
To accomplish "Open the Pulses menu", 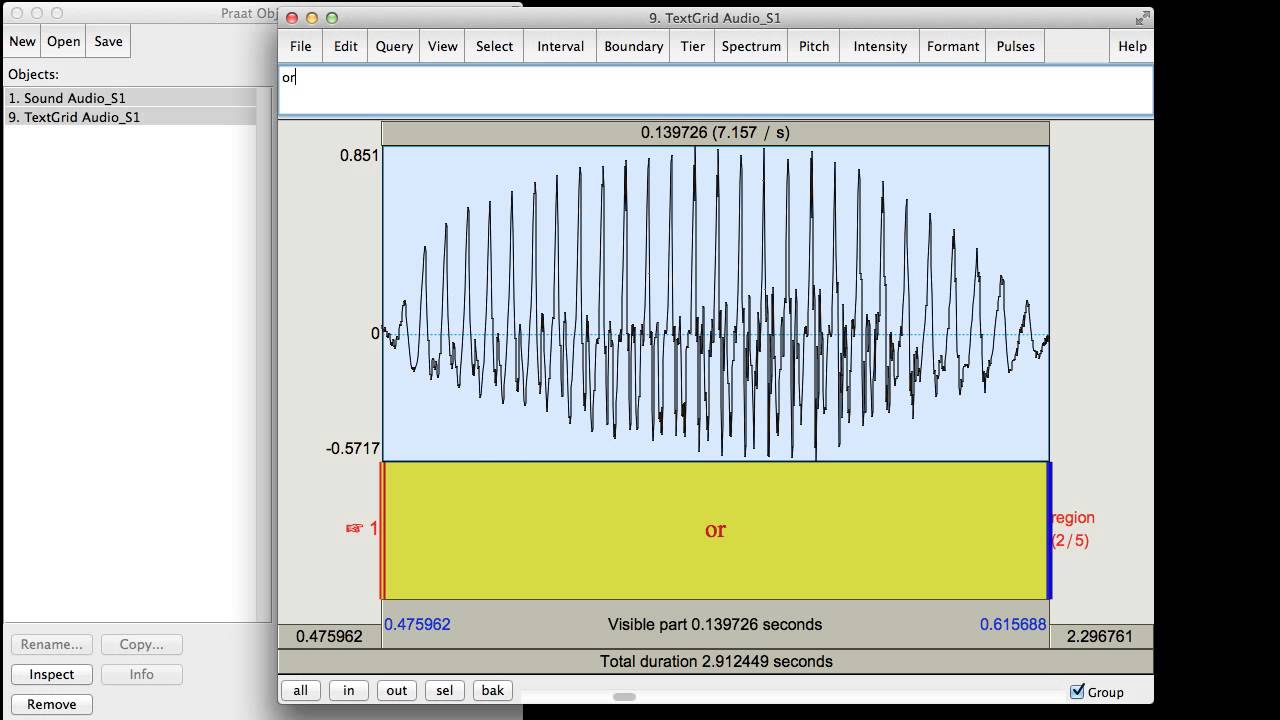I will tap(1015, 46).
